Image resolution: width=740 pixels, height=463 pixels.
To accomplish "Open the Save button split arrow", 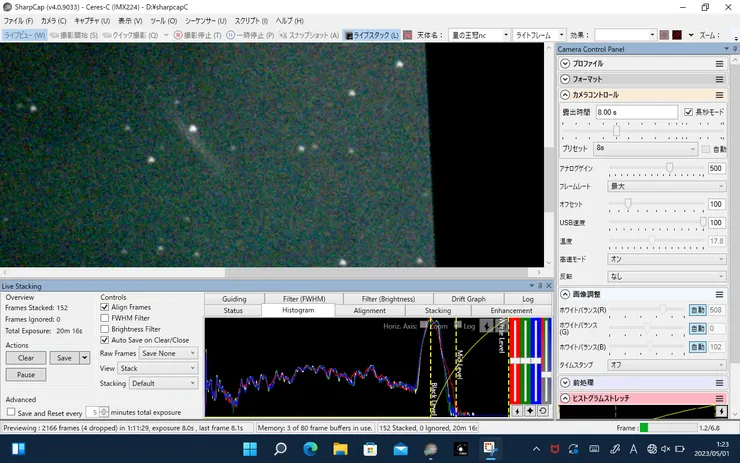I will (x=84, y=358).
